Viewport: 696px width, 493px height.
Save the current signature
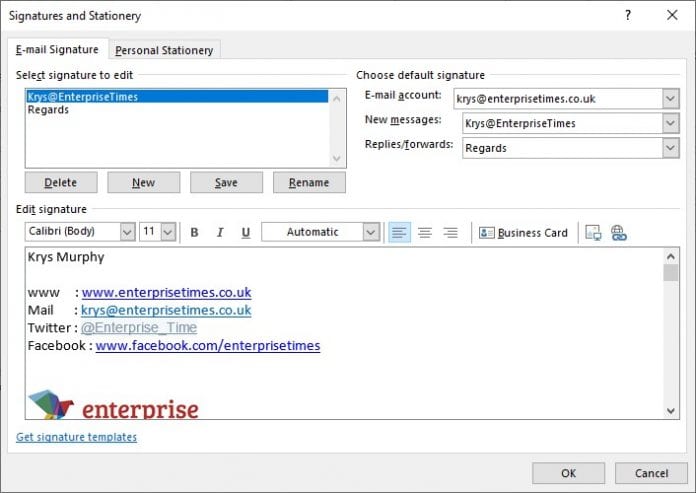coord(226,182)
